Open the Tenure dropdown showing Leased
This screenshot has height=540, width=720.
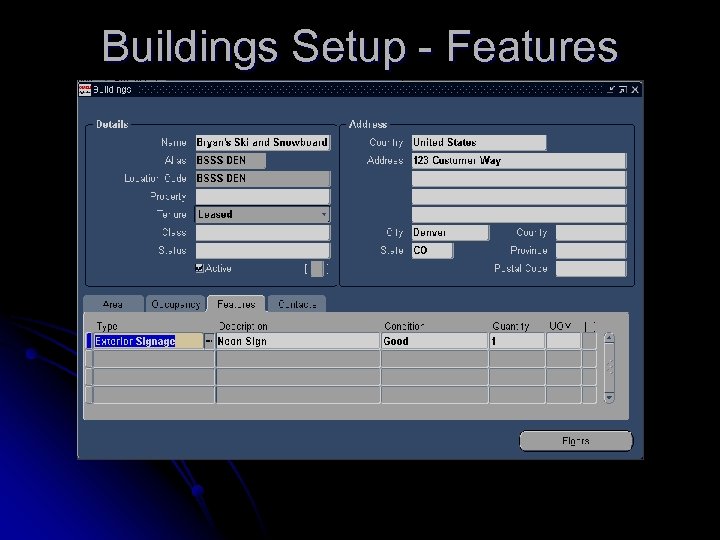pos(324,214)
